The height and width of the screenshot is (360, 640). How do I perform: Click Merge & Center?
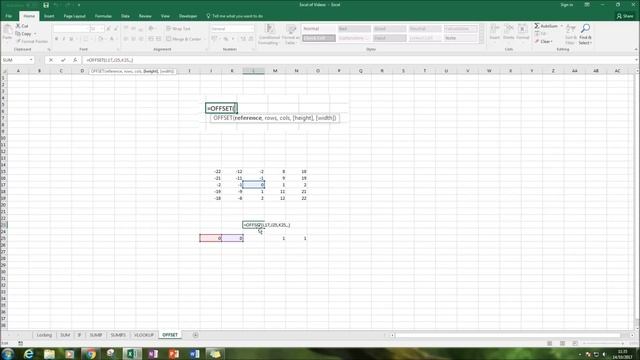coord(184,39)
